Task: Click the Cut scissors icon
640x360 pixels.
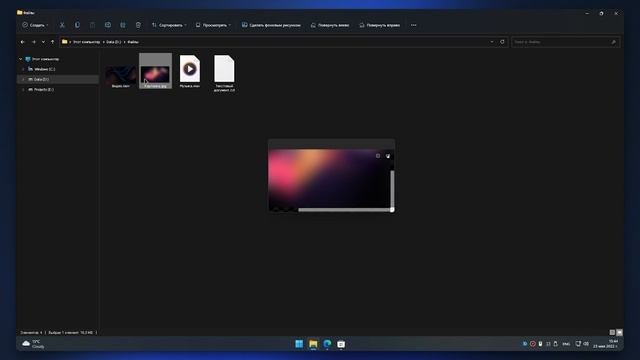Action: (62, 25)
